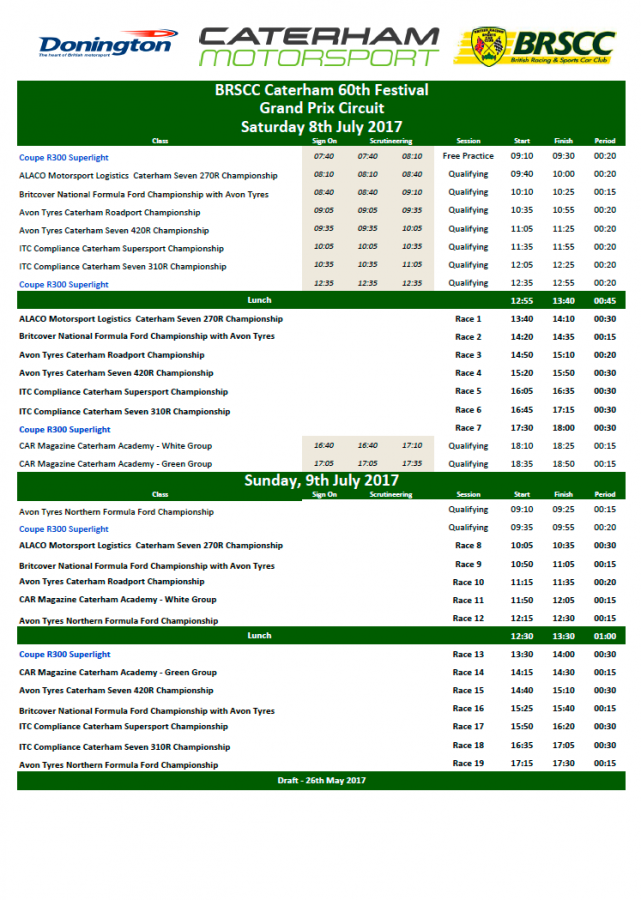Click the Donington logo
Viewport: 641px width, 900px height.
(x=105, y=45)
